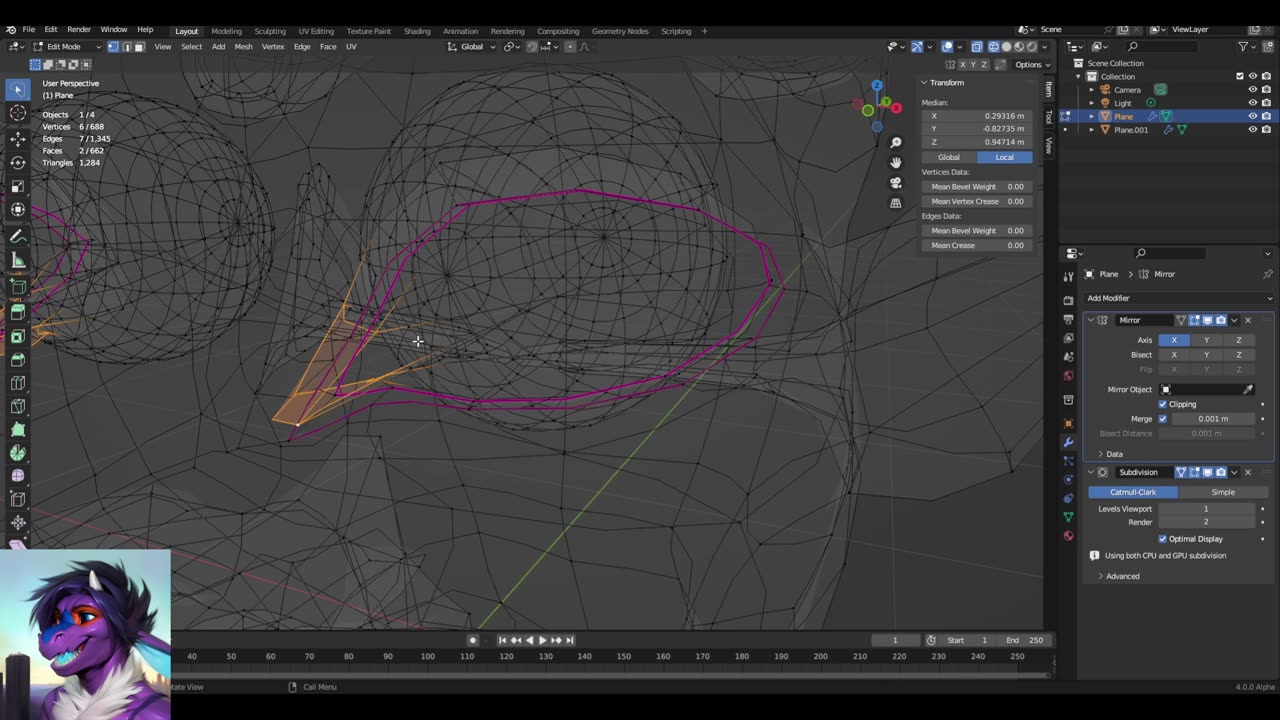This screenshot has width=1280, height=720.
Task: Open the Modifiers wrench properties tab
Action: (1068, 442)
